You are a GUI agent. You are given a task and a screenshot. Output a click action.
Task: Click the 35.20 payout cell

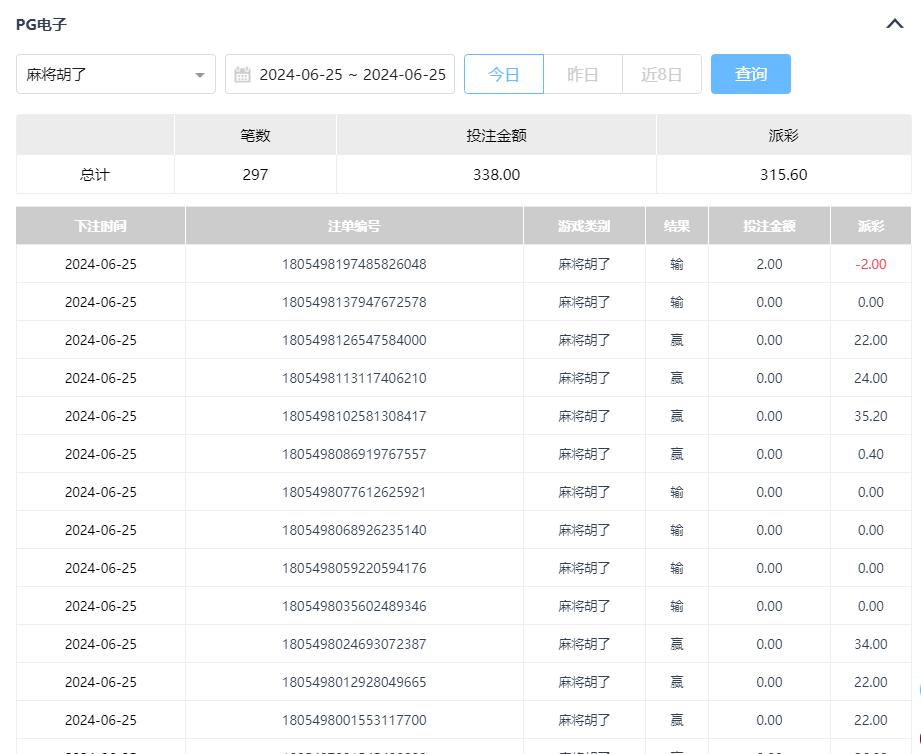(870, 416)
